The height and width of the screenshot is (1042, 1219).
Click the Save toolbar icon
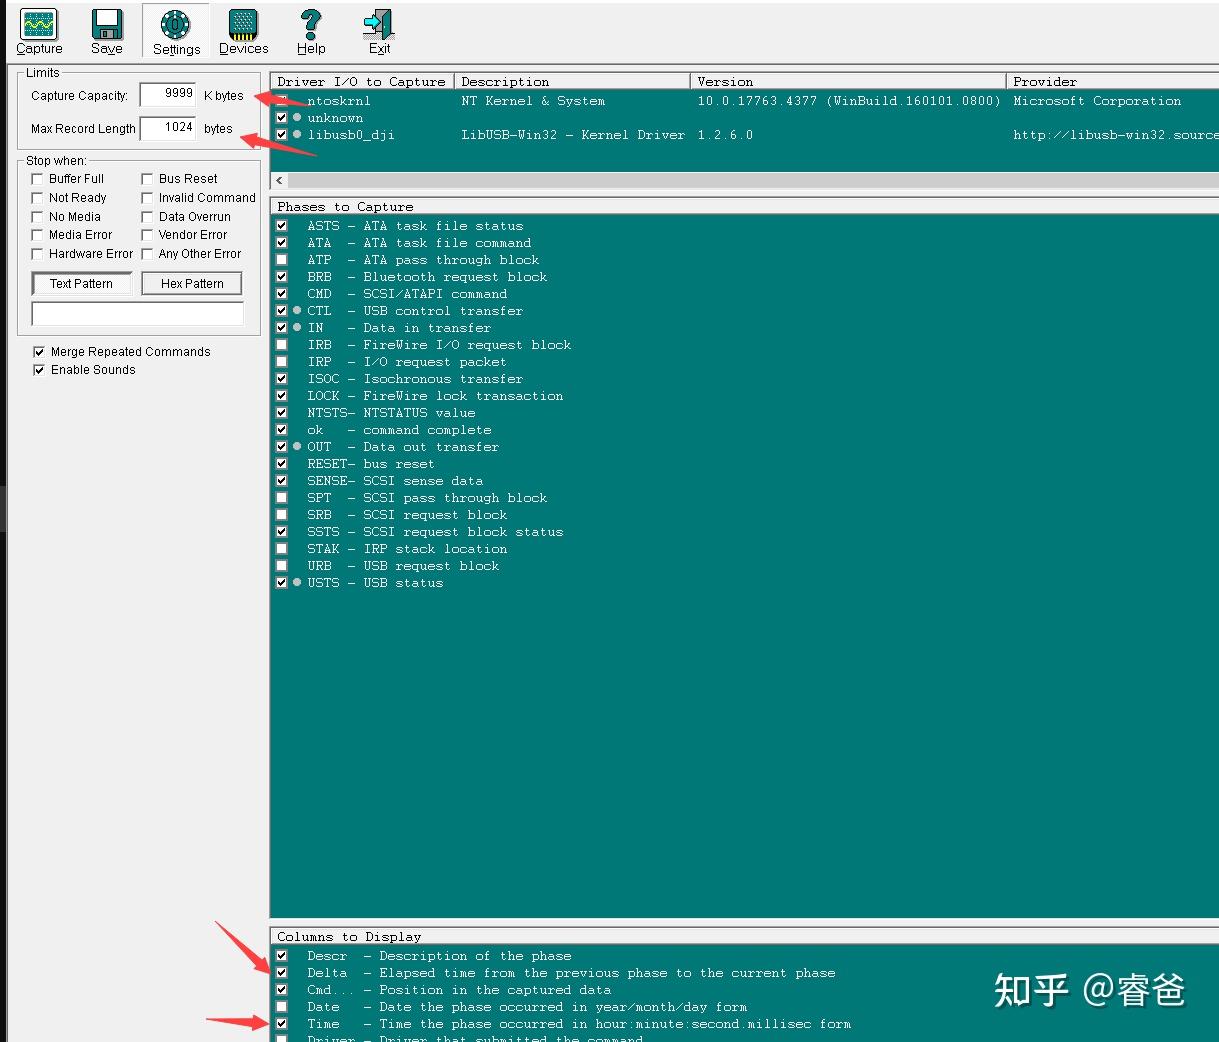pos(107,31)
